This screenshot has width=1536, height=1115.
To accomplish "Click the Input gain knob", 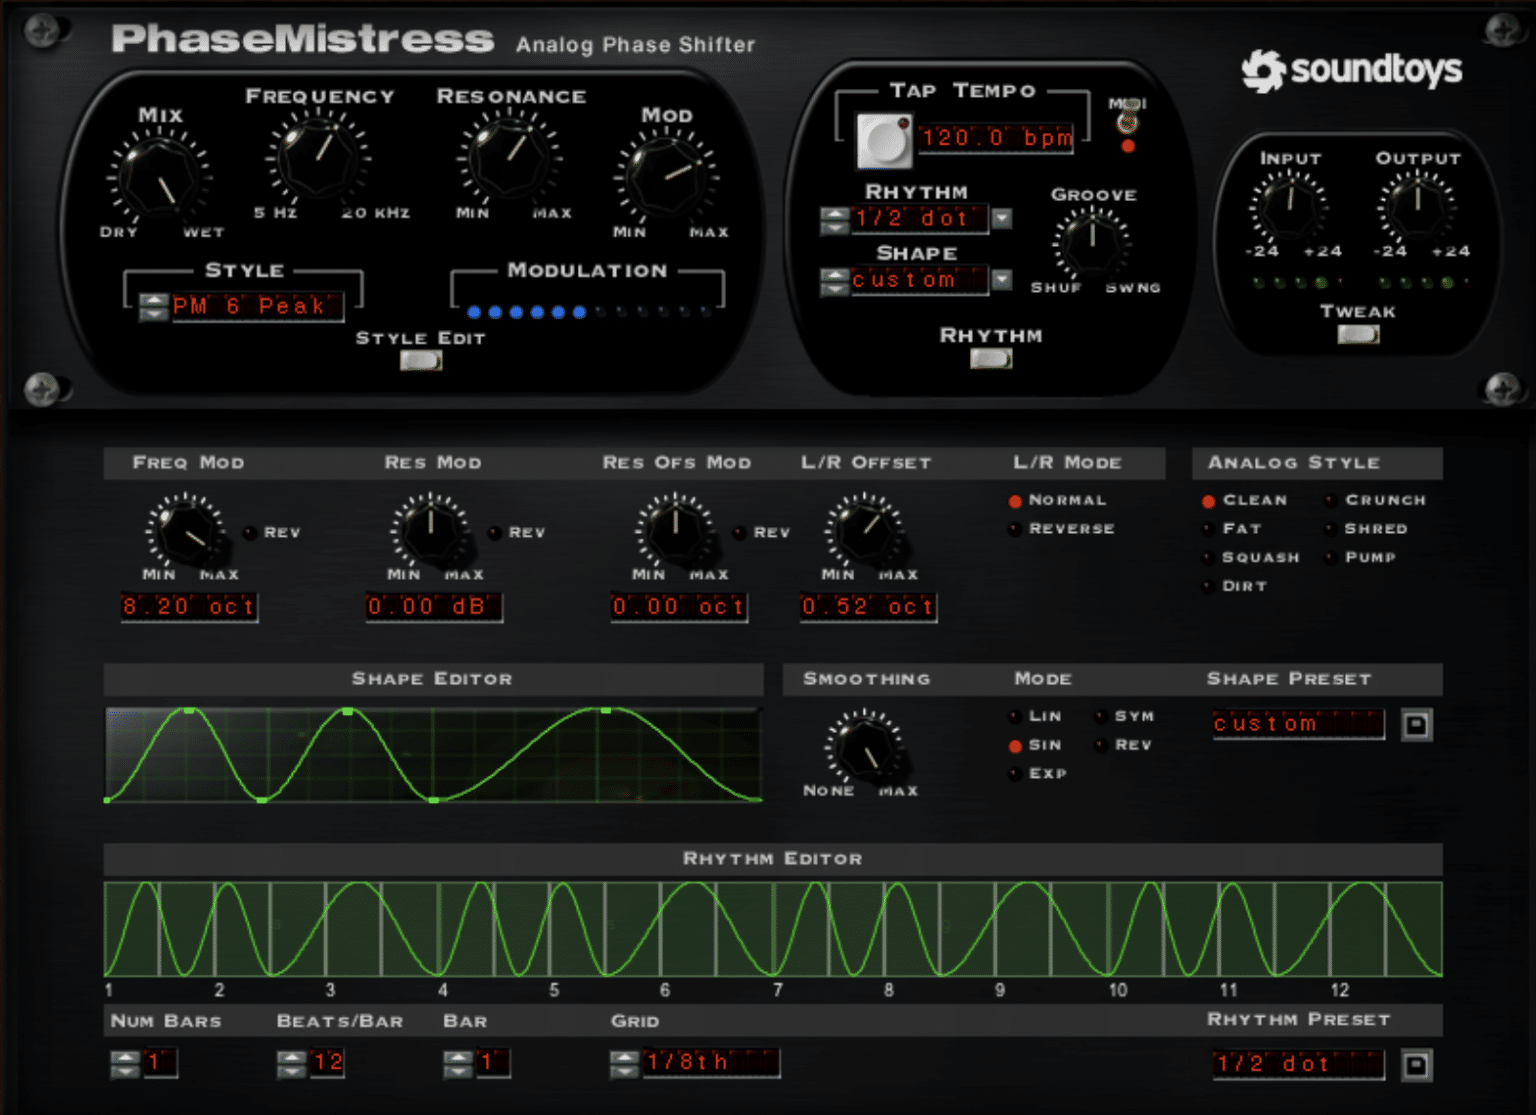I will [x=1289, y=205].
